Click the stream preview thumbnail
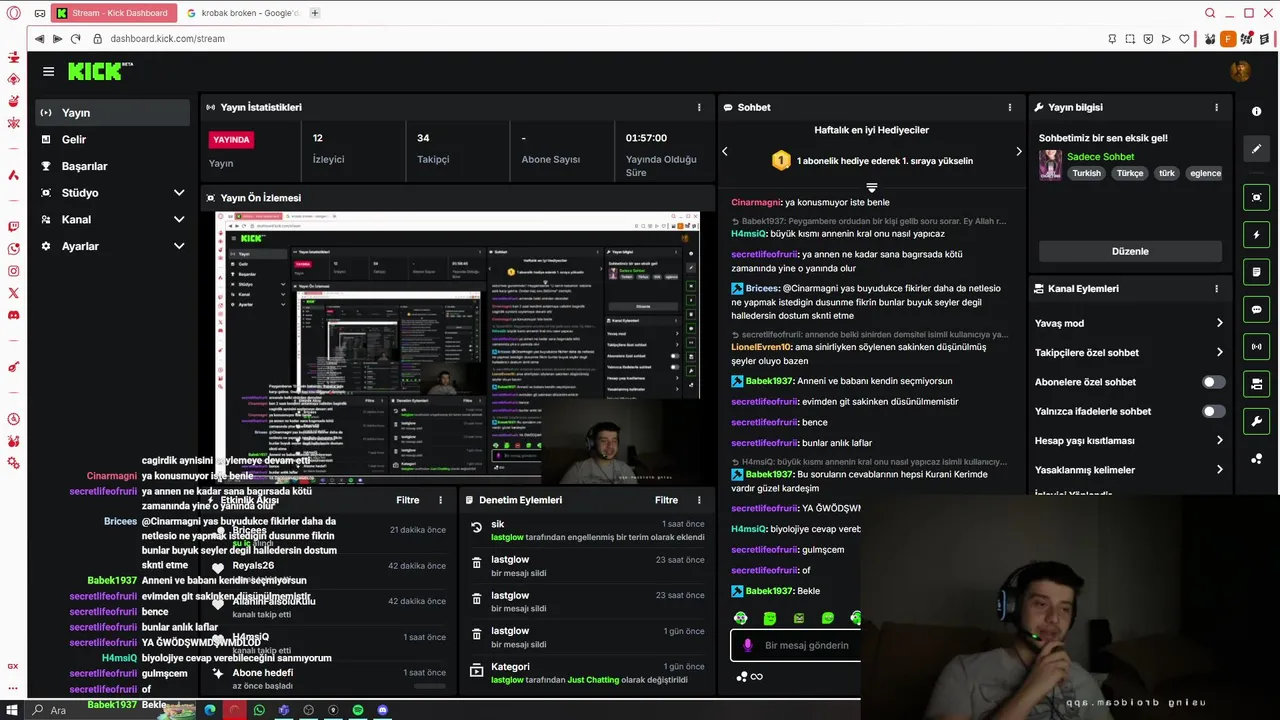Image resolution: width=1280 pixels, height=720 pixels. [x=458, y=347]
